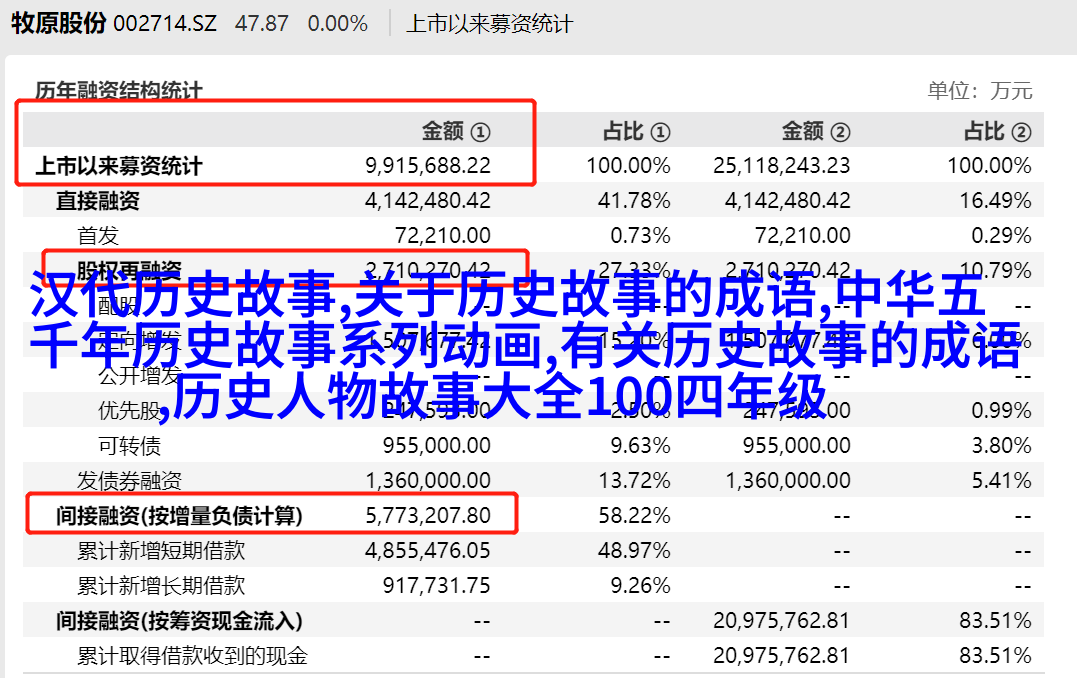Click the 58.22% percentage cell

click(x=634, y=516)
